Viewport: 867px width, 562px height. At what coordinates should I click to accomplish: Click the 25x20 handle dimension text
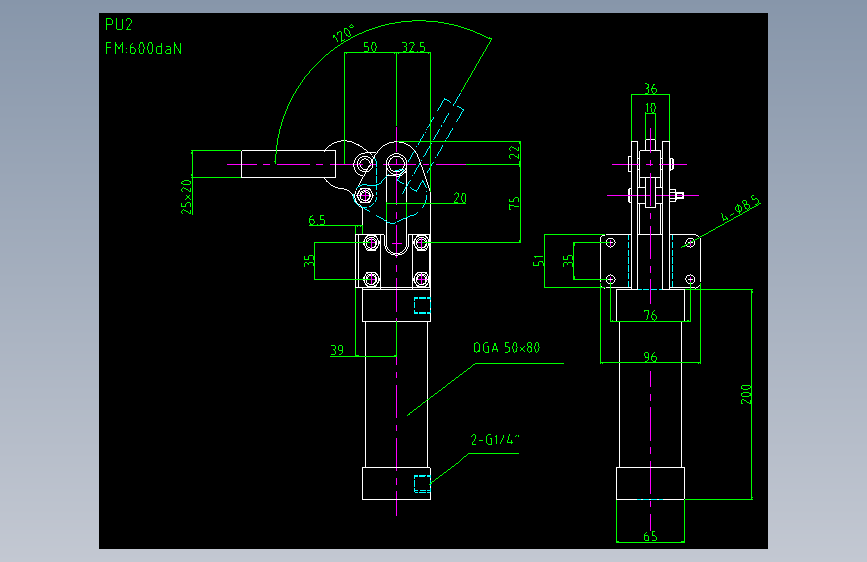(187, 196)
